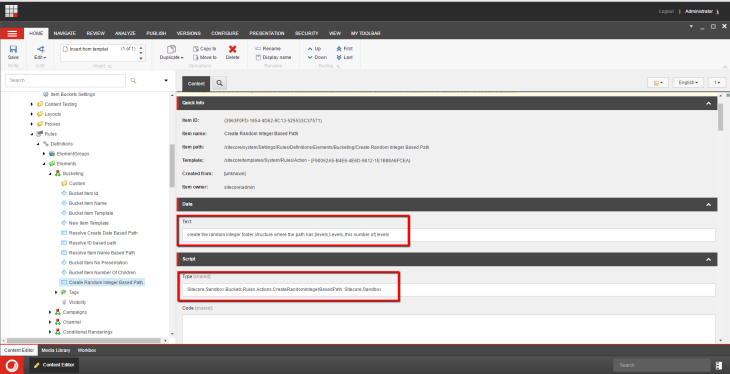Expand the Tags tree node

56,292
